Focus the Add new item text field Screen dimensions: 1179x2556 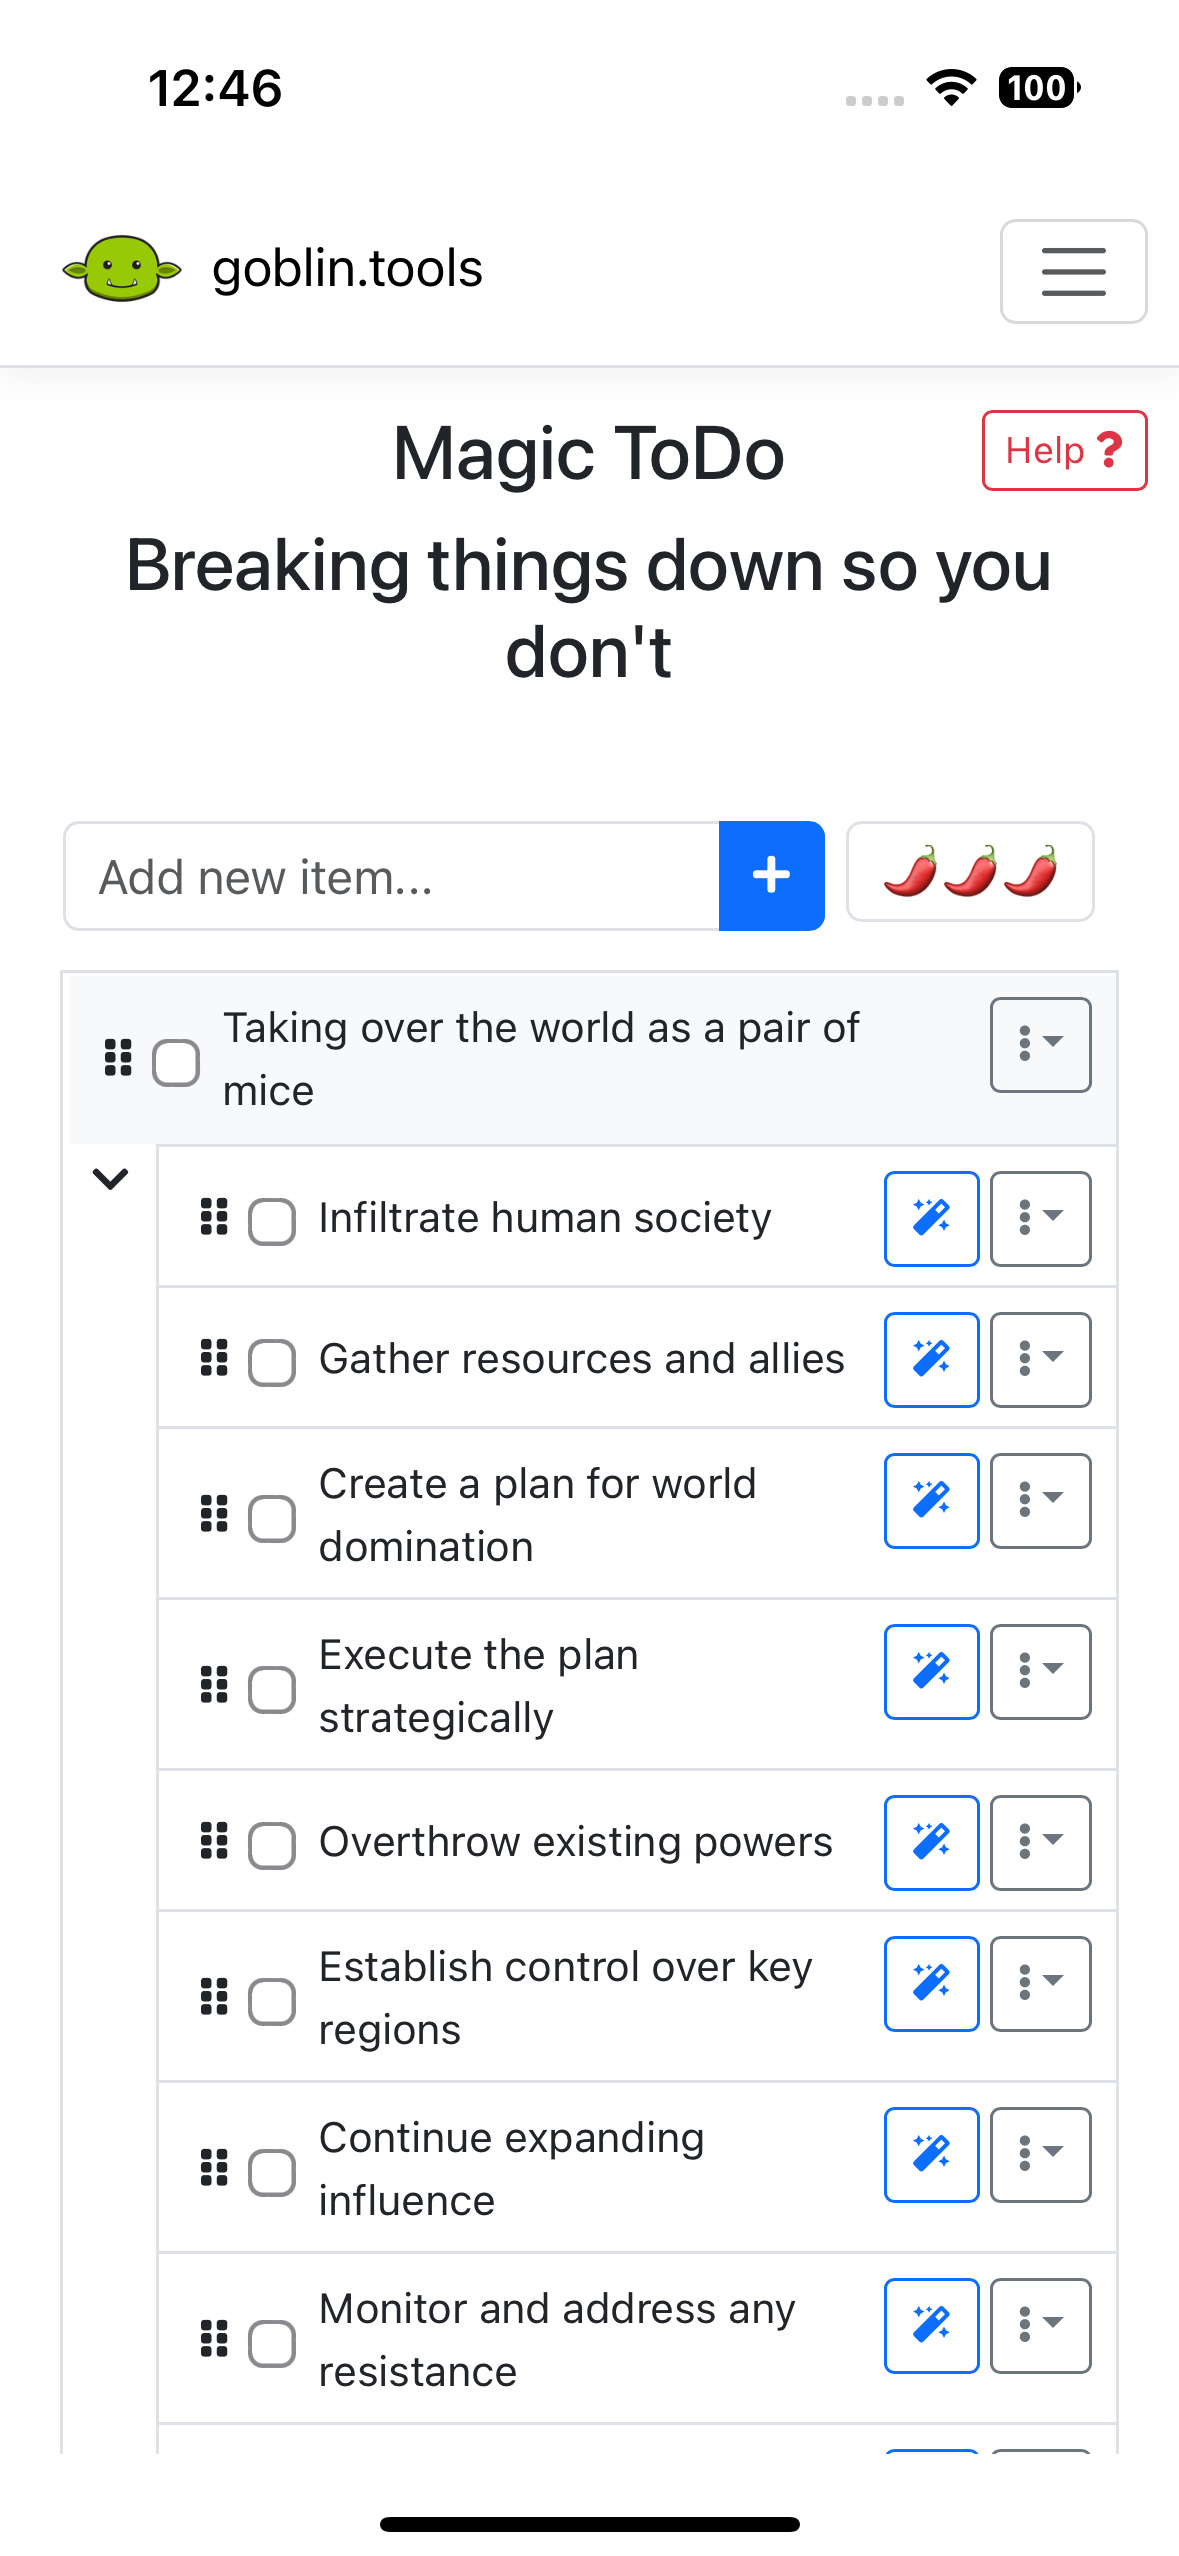point(391,876)
